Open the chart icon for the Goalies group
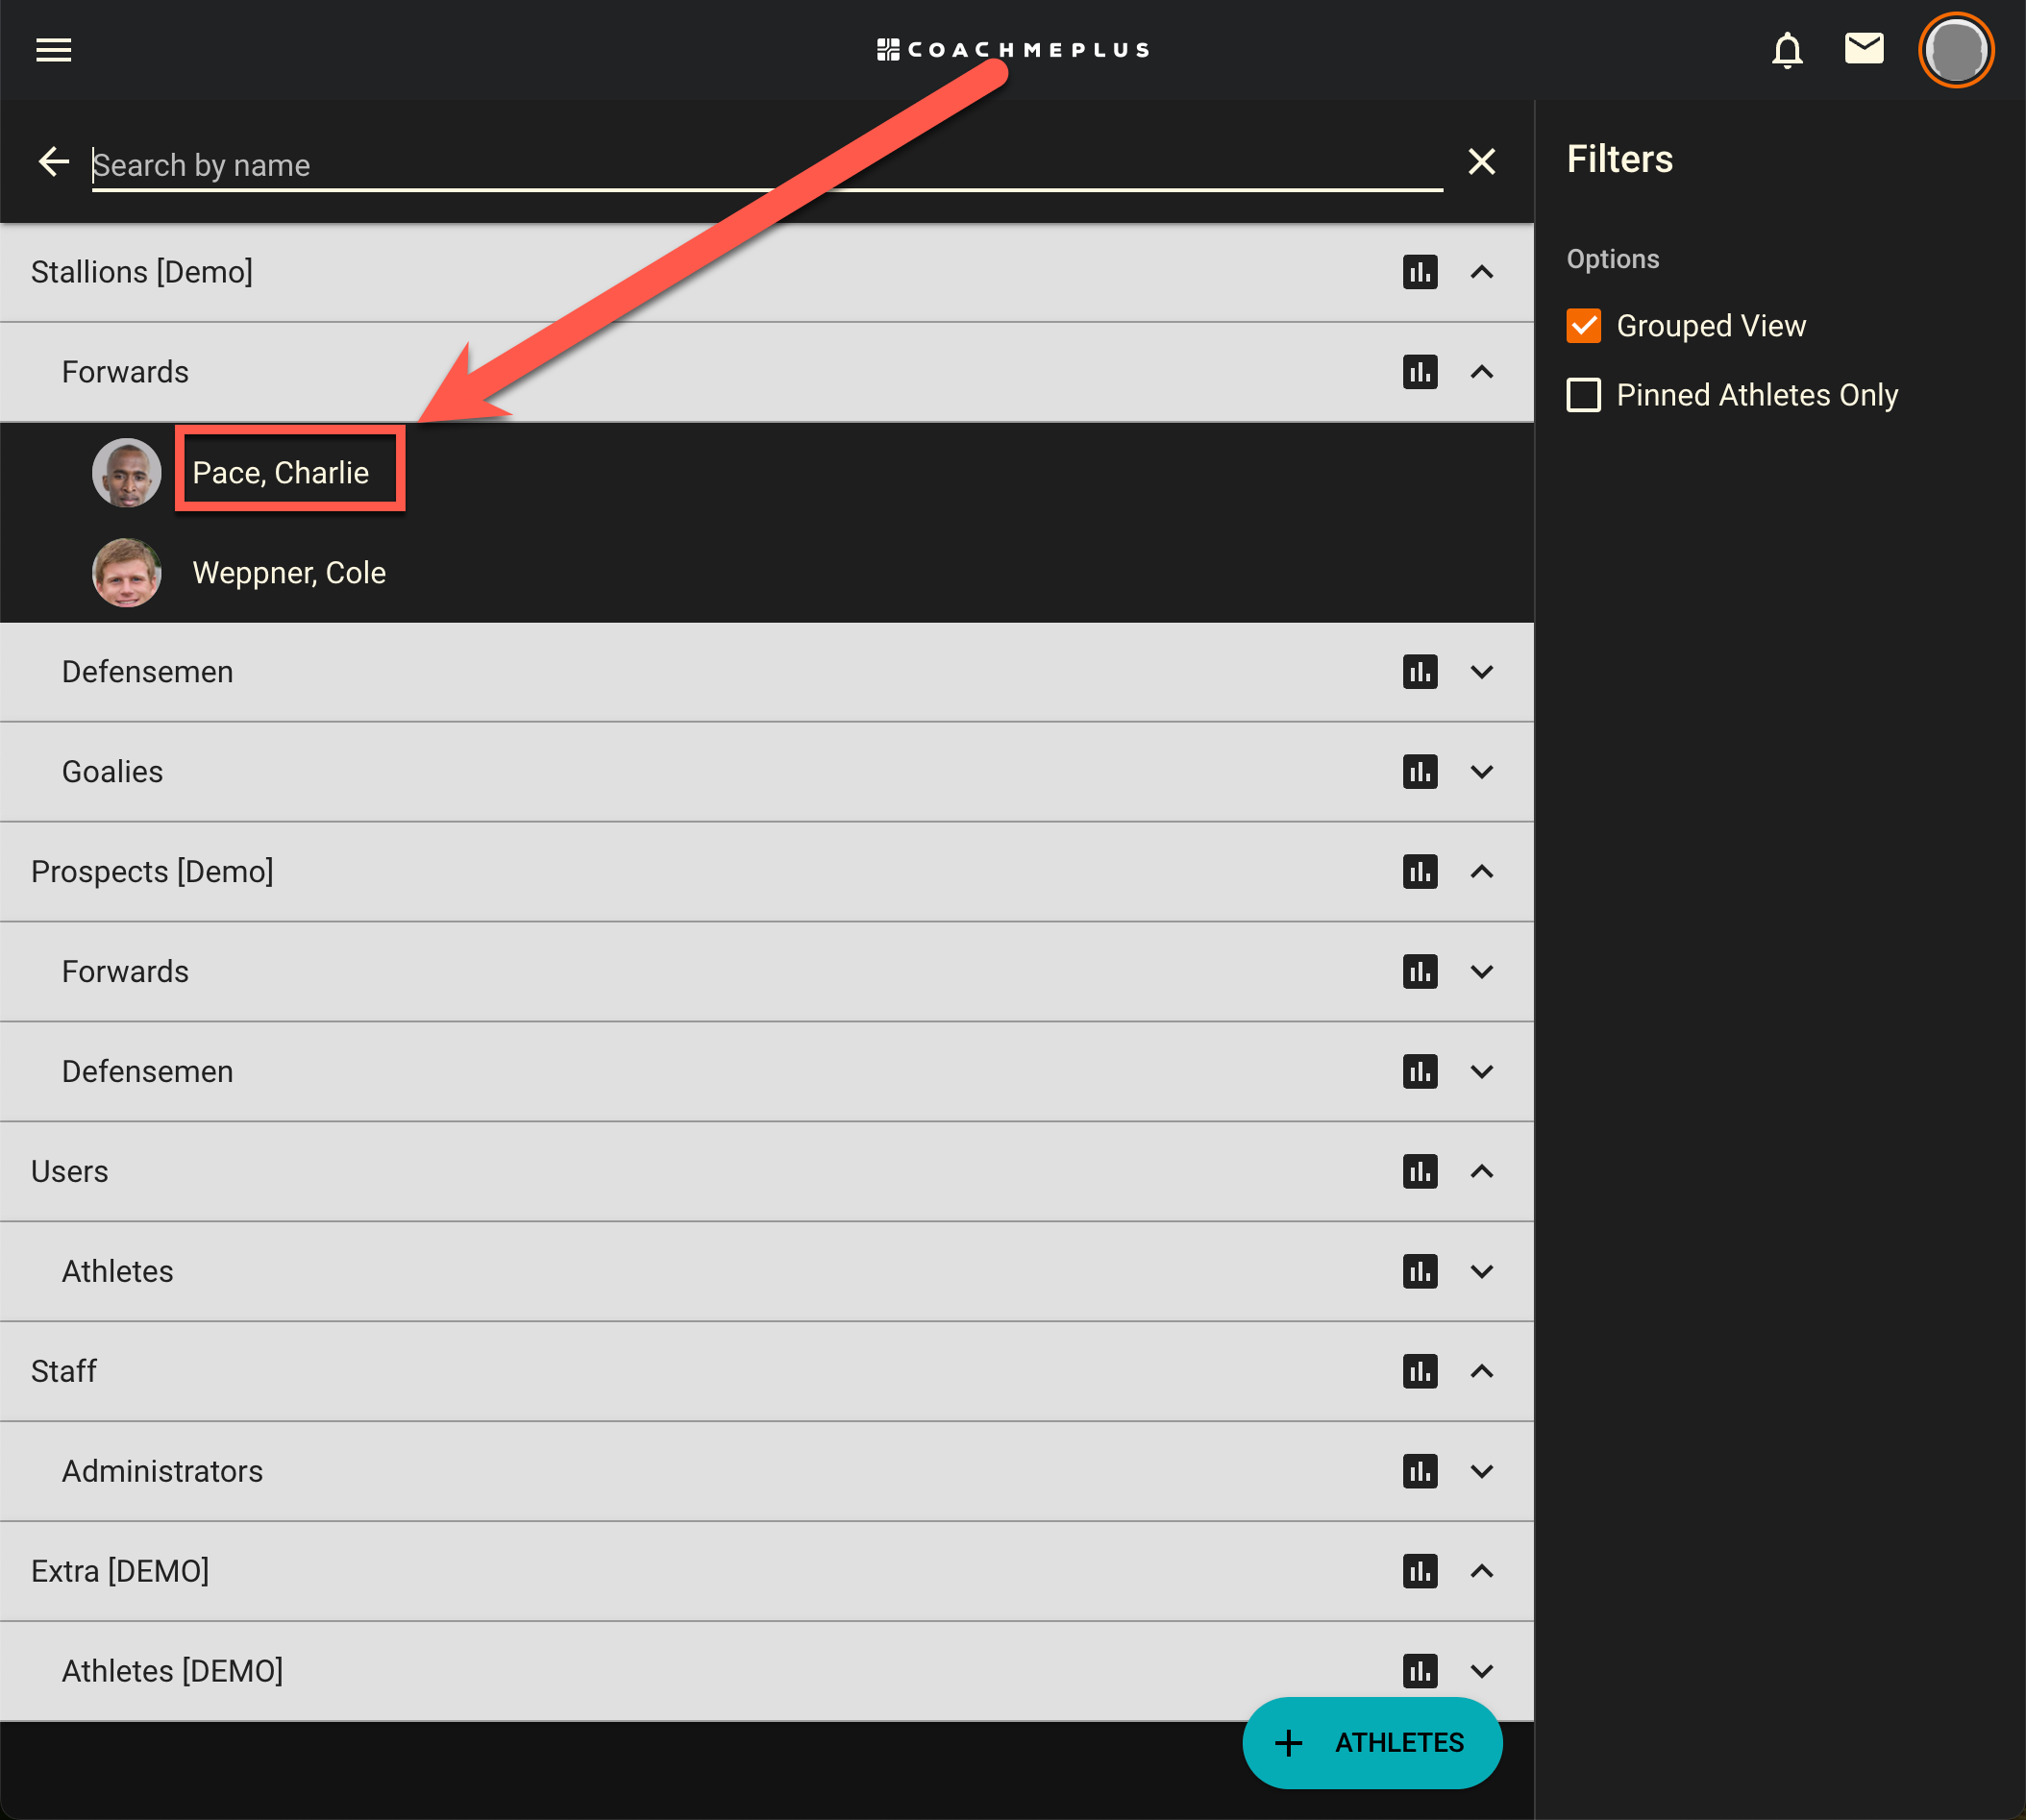The width and height of the screenshot is (2026, 1820). [1419, 772]
